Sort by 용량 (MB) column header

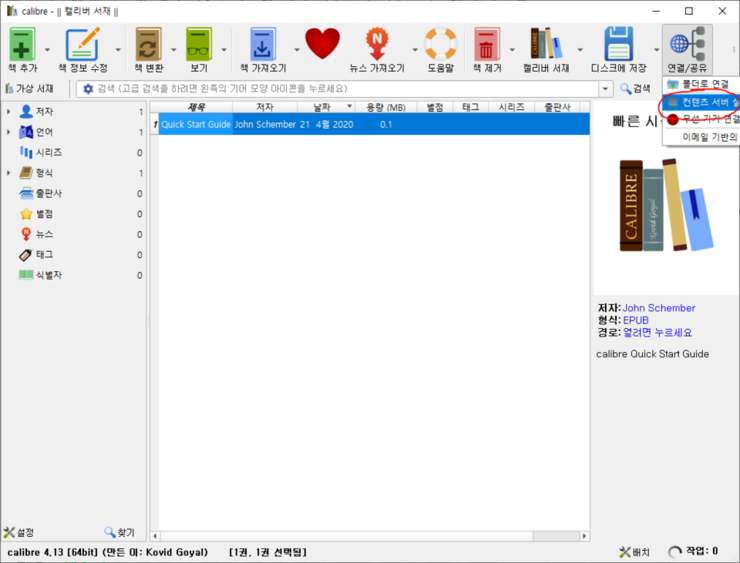[x=386, y=107]
